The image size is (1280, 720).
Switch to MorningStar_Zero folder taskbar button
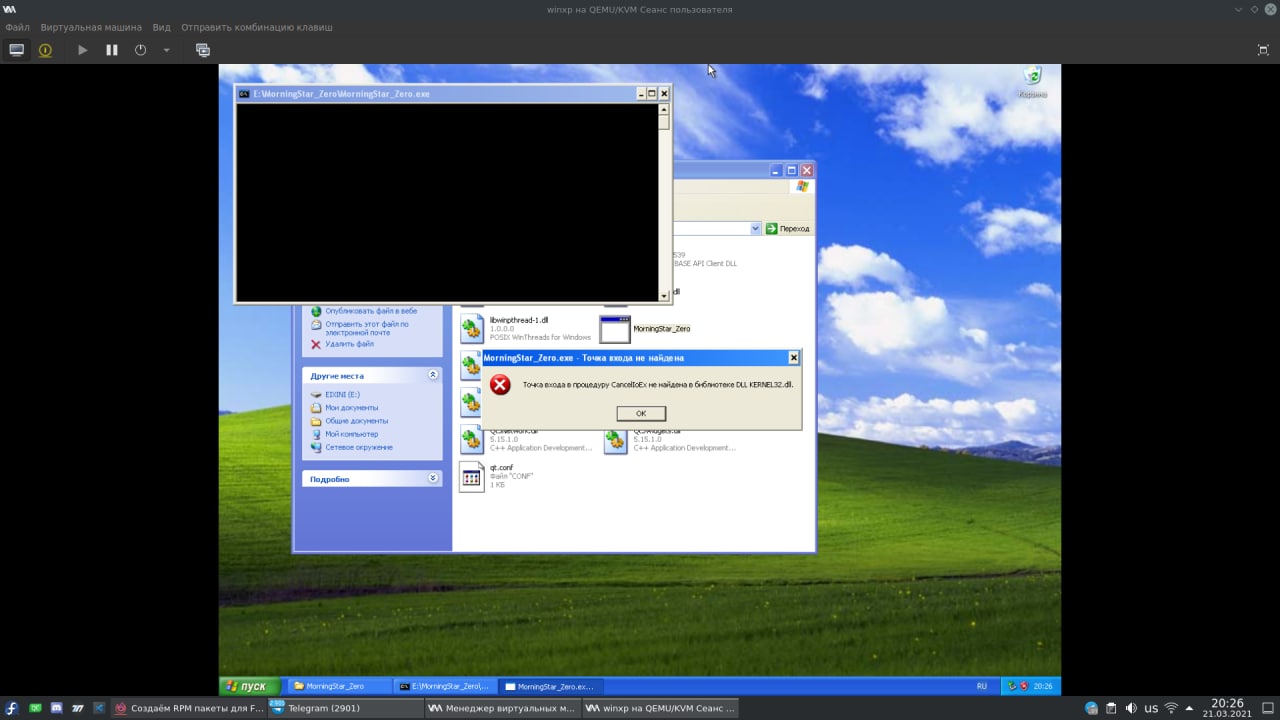coord(339,686)
